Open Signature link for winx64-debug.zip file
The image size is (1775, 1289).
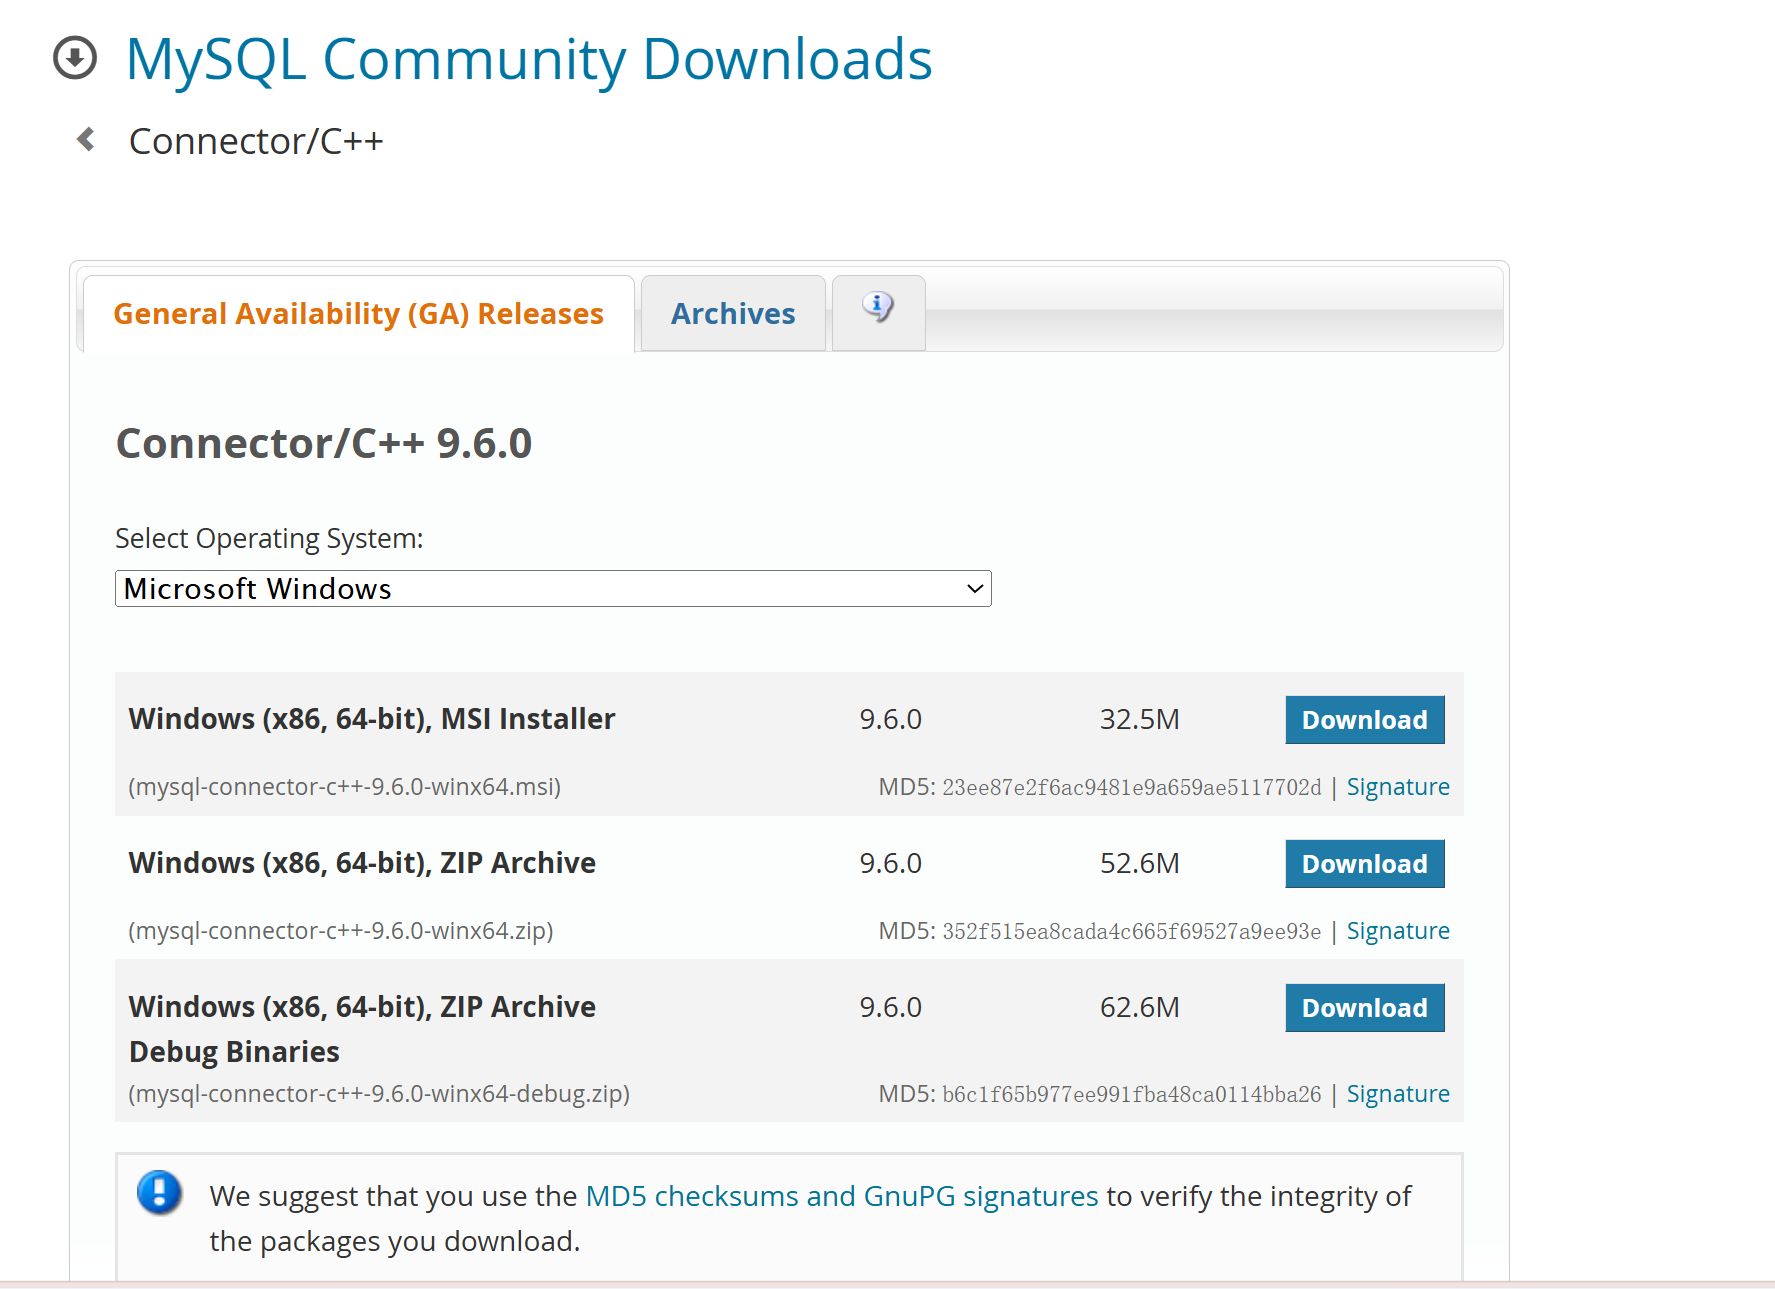[1398, 1094]
